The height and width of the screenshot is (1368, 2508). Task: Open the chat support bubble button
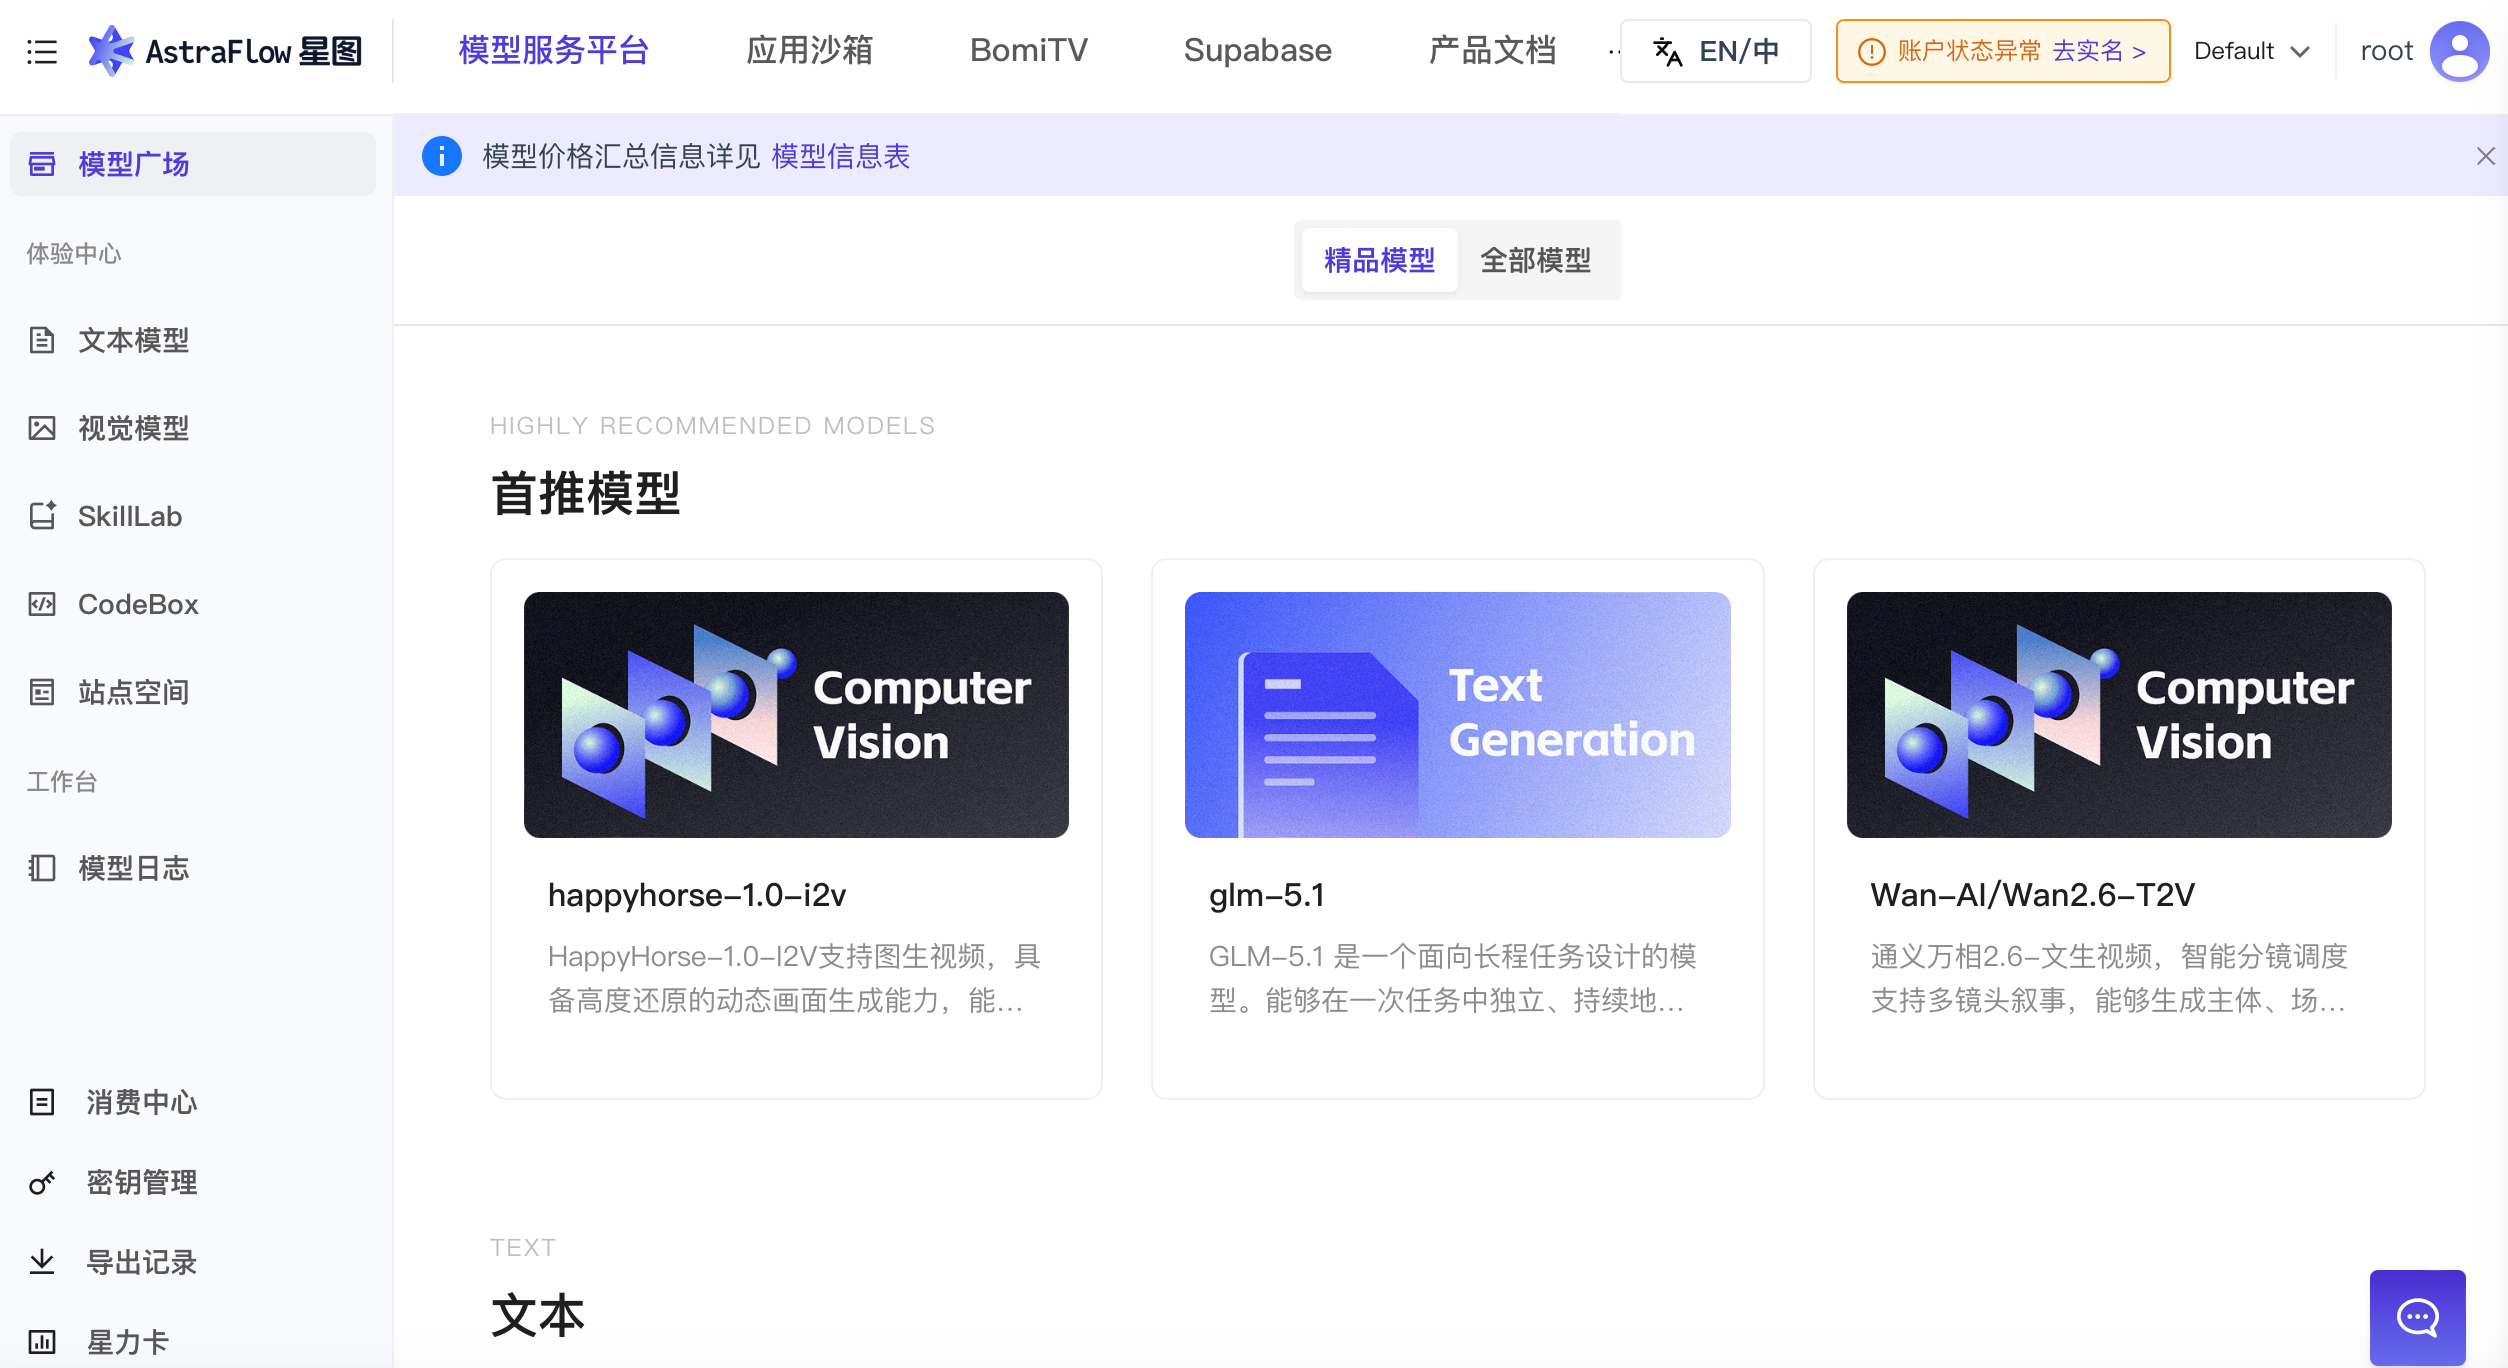[2417, 1317]
